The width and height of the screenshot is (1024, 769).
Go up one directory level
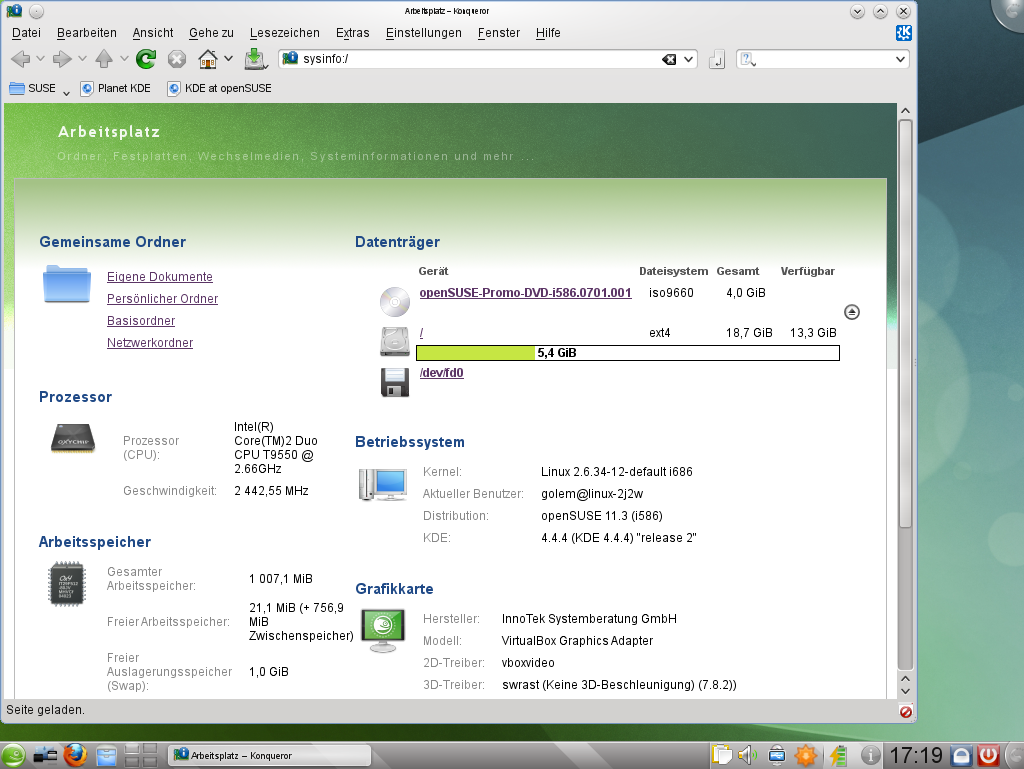pos(104,58)
